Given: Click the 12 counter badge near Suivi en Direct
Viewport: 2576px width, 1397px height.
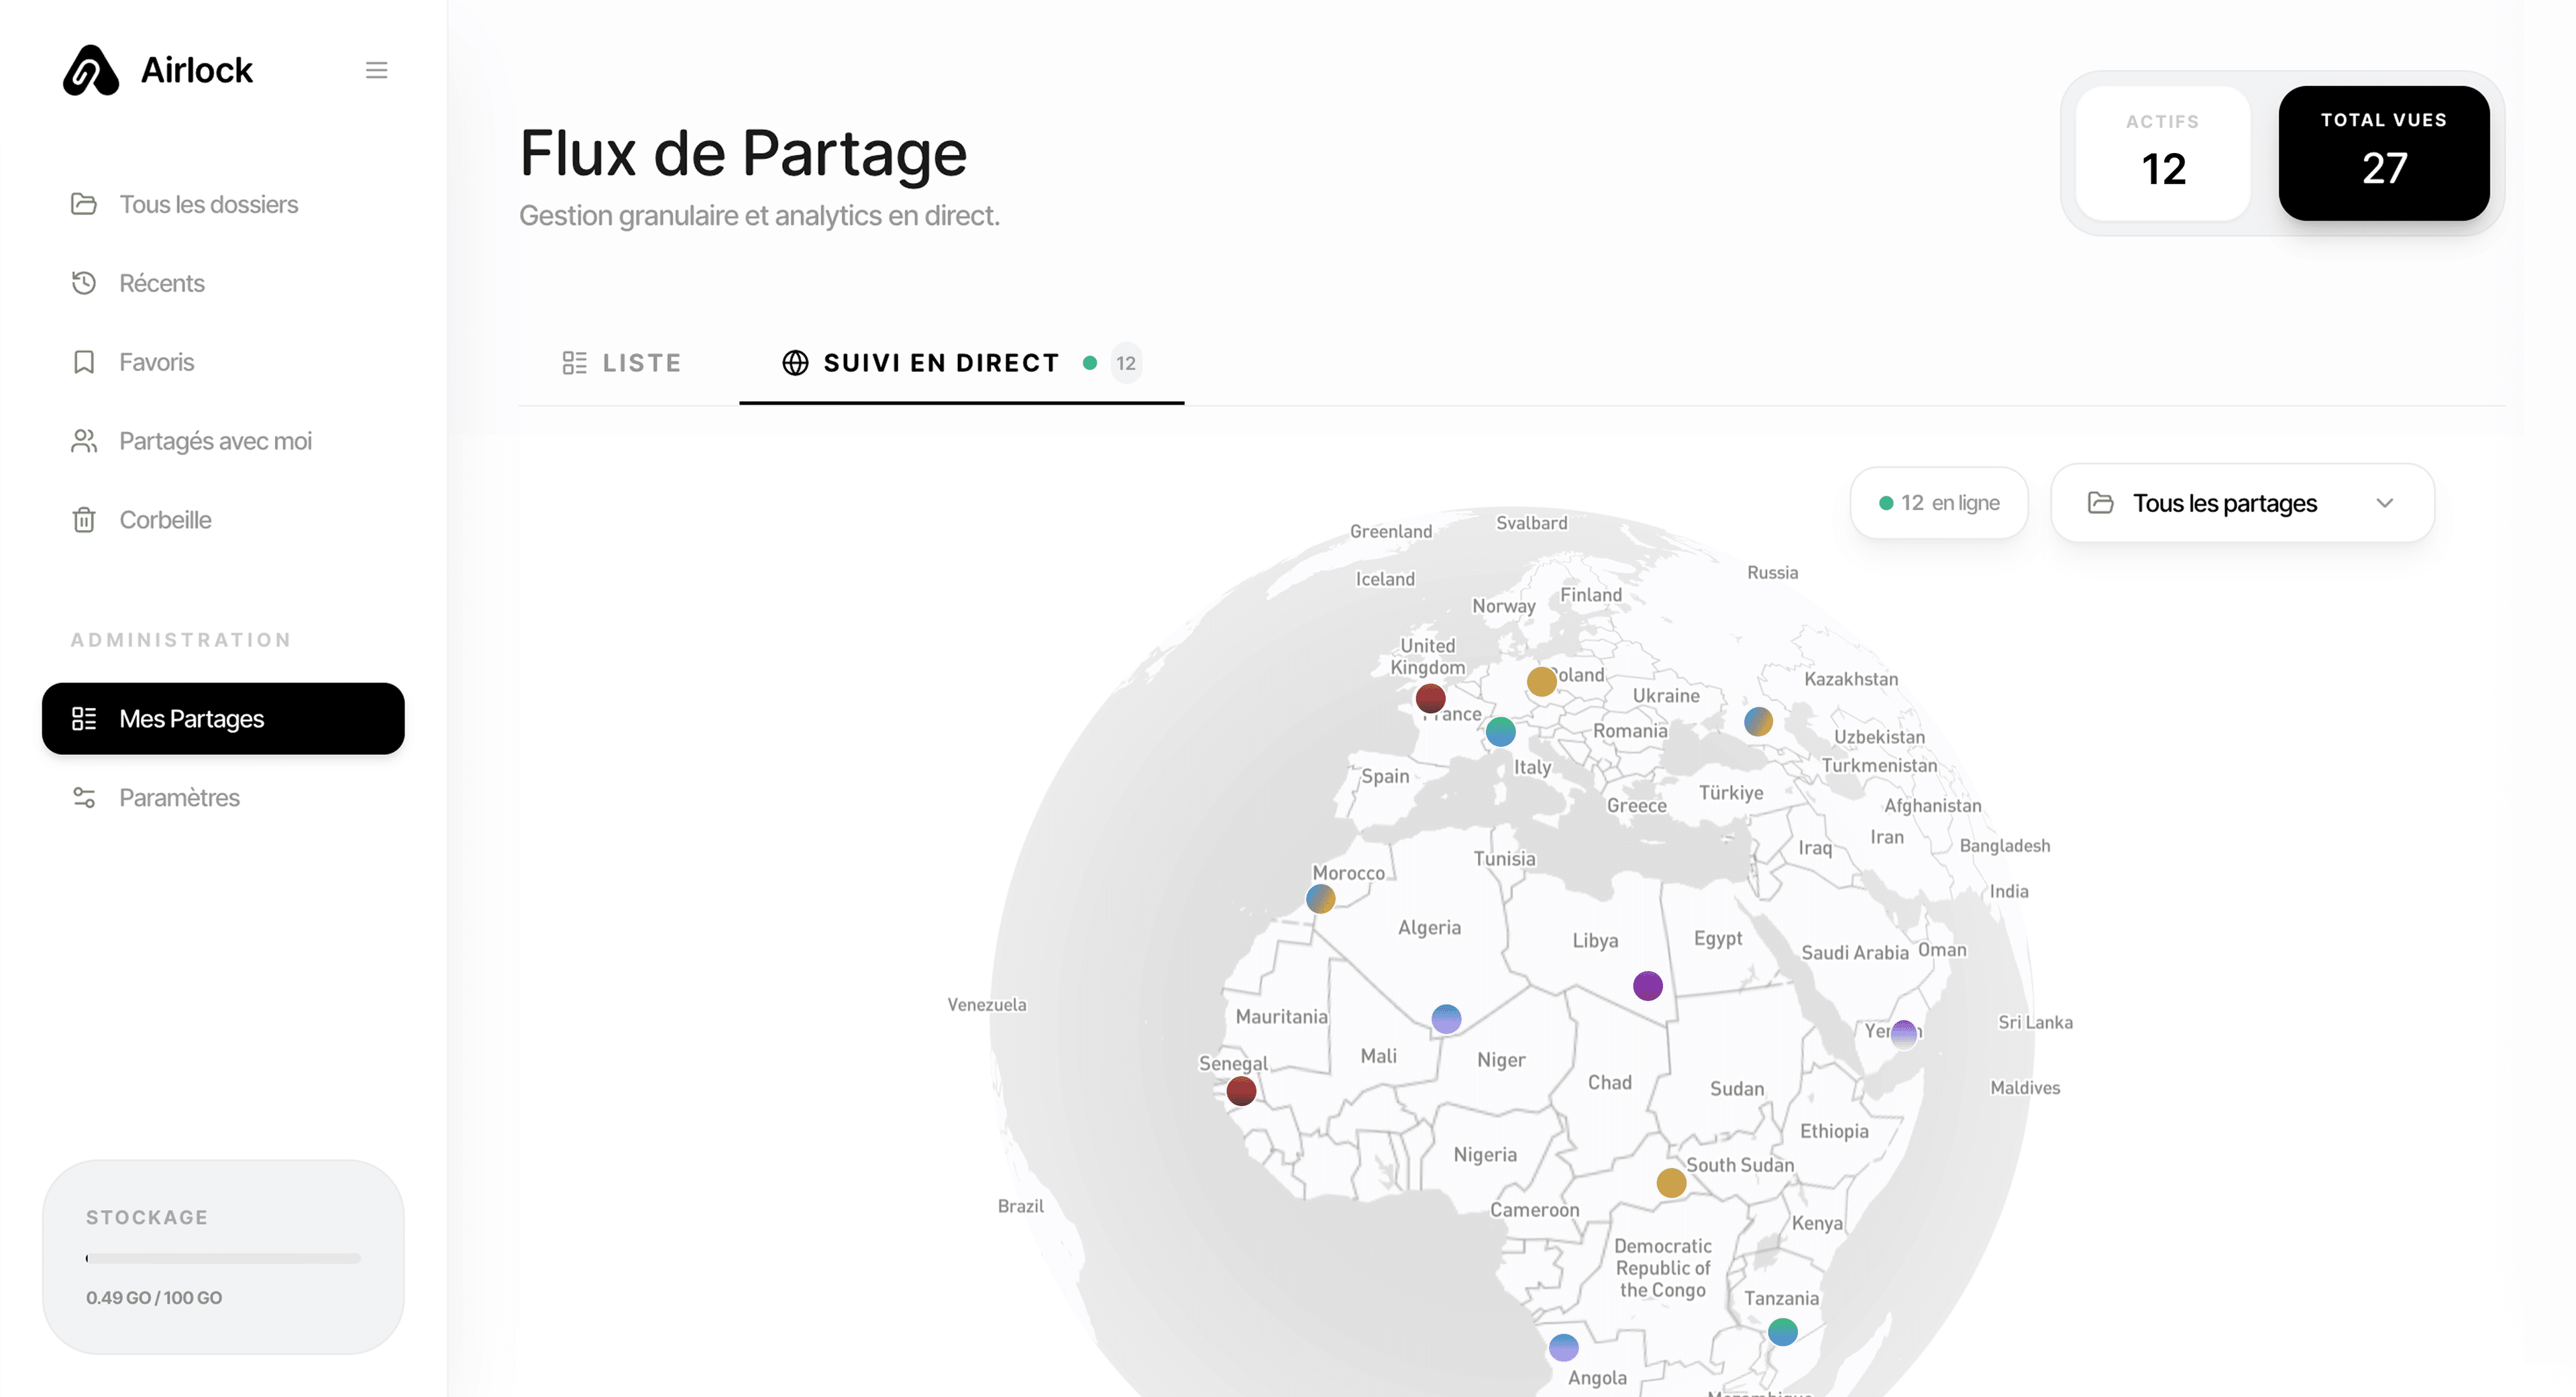Looking at the screenshot, I should click(1126, 363).
